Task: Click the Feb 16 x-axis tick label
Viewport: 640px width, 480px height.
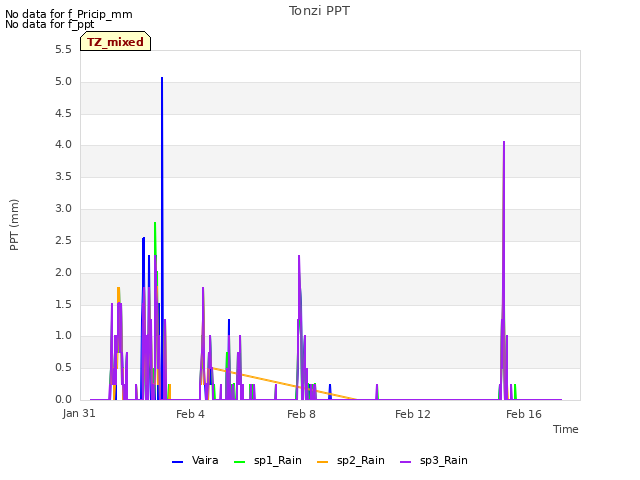Action: click(x=524, y=414)
